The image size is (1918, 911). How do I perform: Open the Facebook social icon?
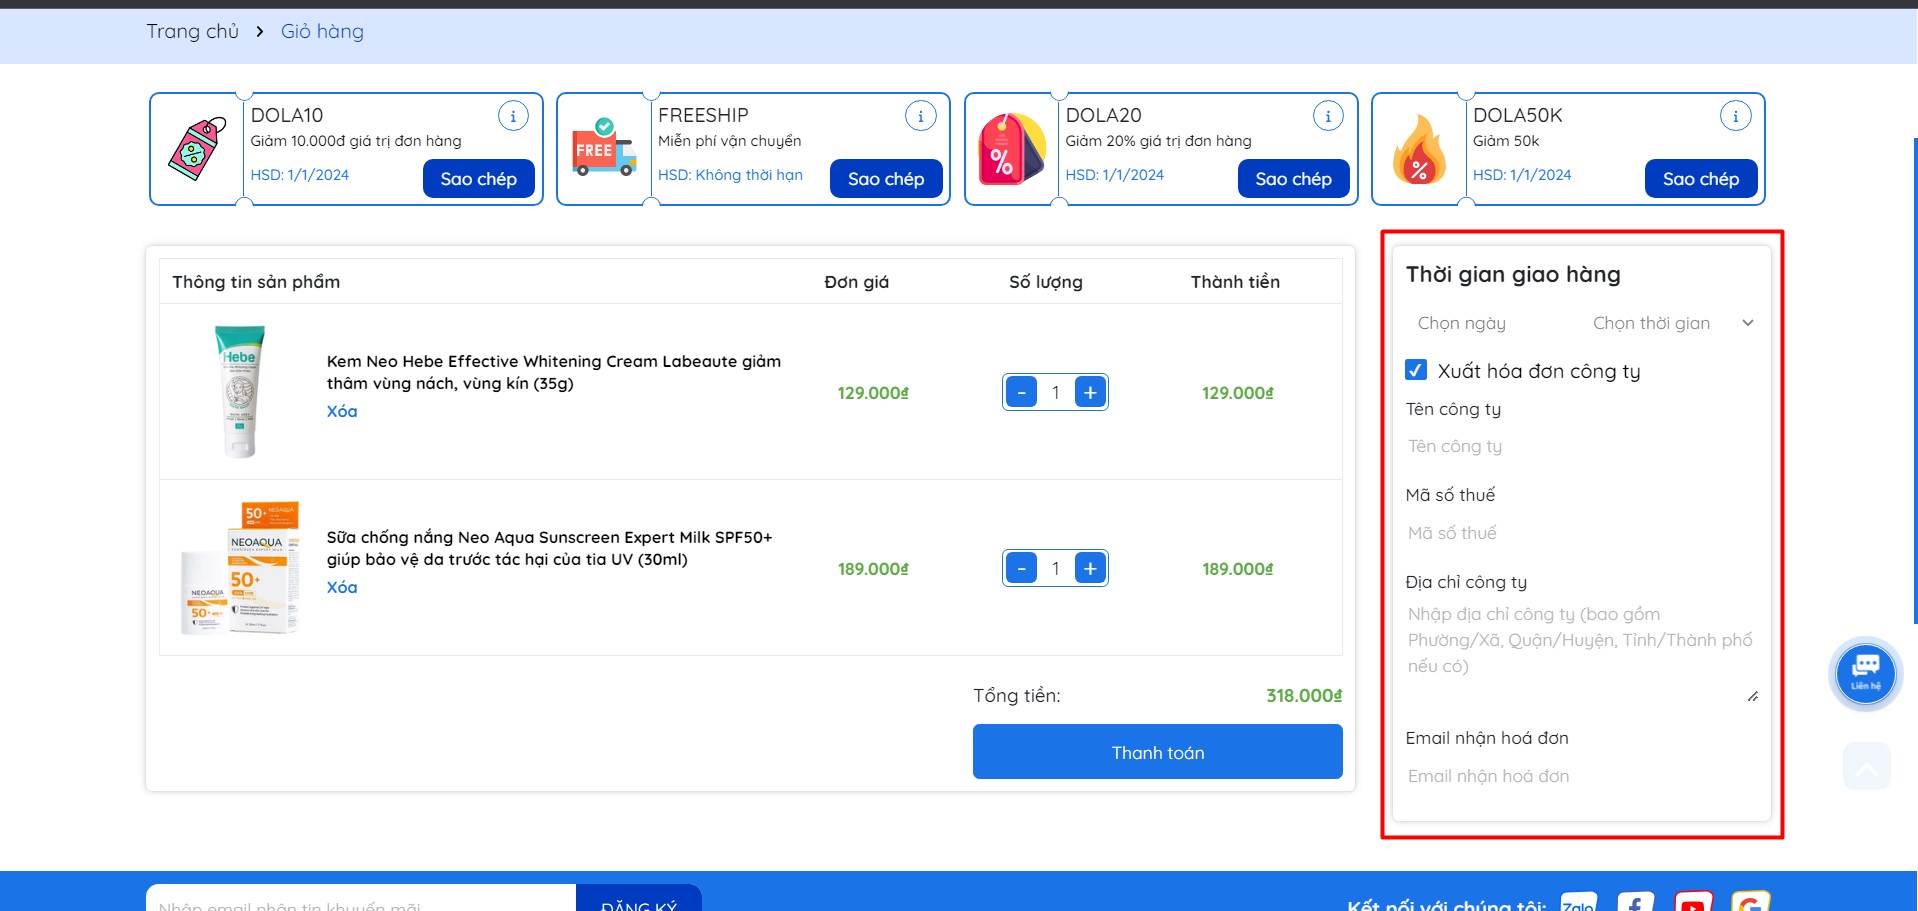coord(1635,903)
